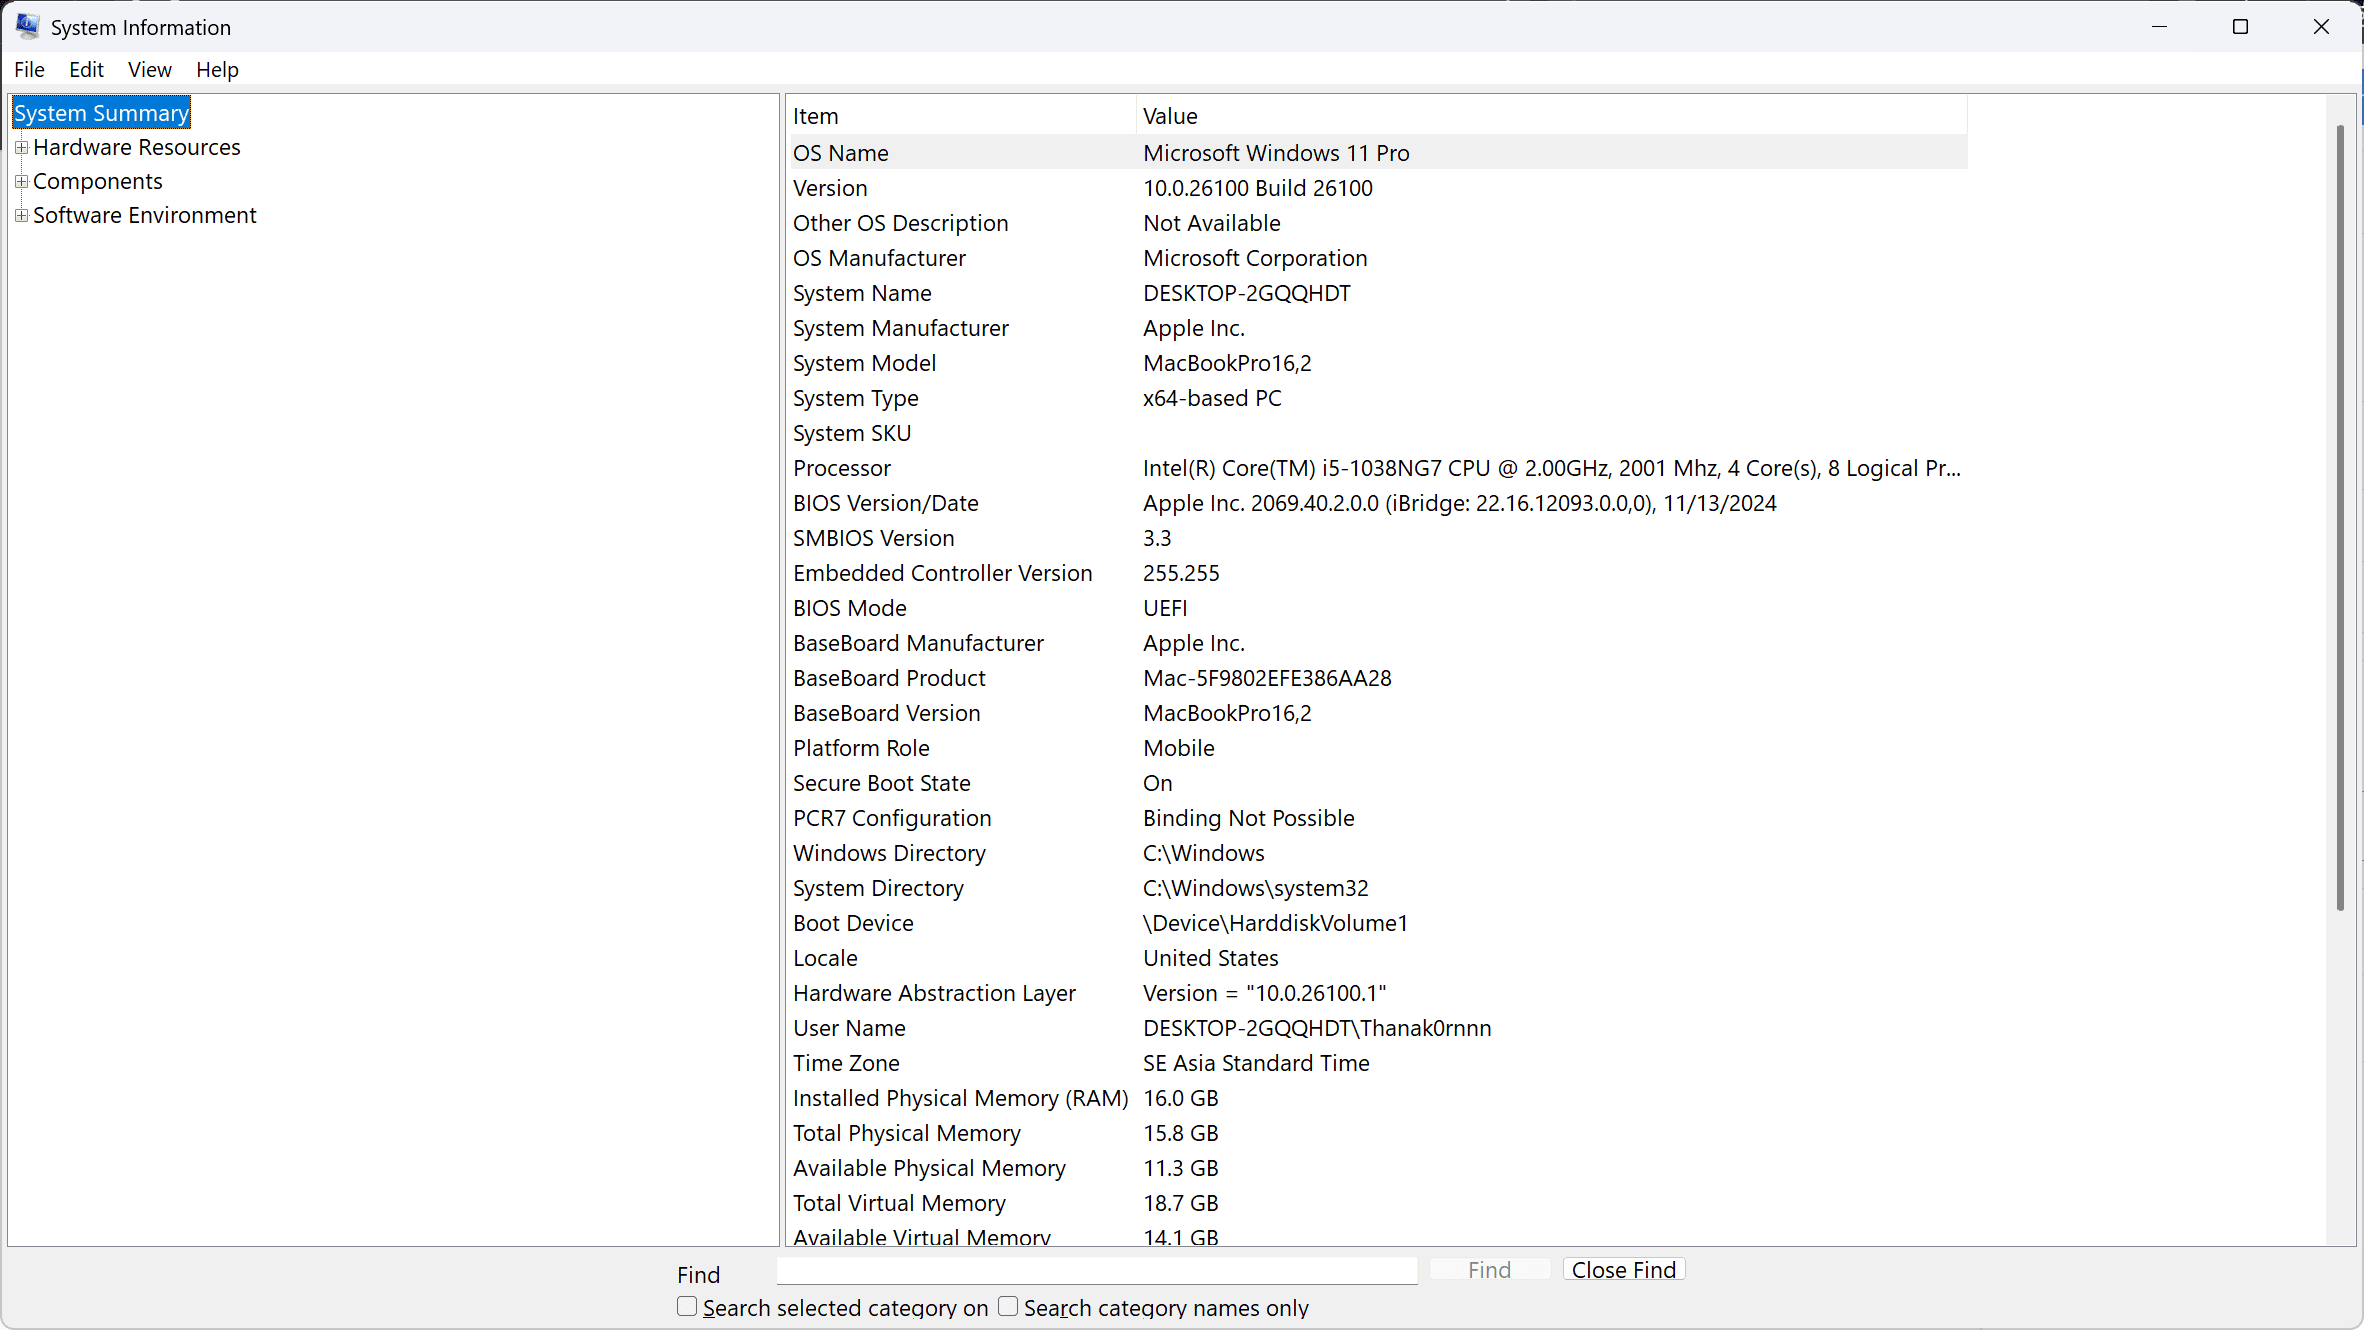The image size is (2364, 1330).
Task: Click the Find button
Action: [x=1489, y=1270]
